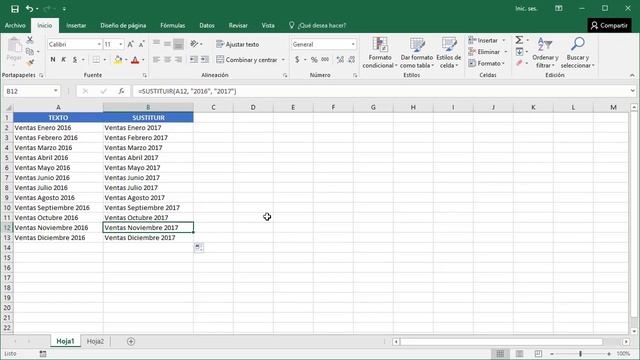This screenshot has height=360, width=640.
Task: Pick the yellow fill color bucket
Action: [118, 60]
